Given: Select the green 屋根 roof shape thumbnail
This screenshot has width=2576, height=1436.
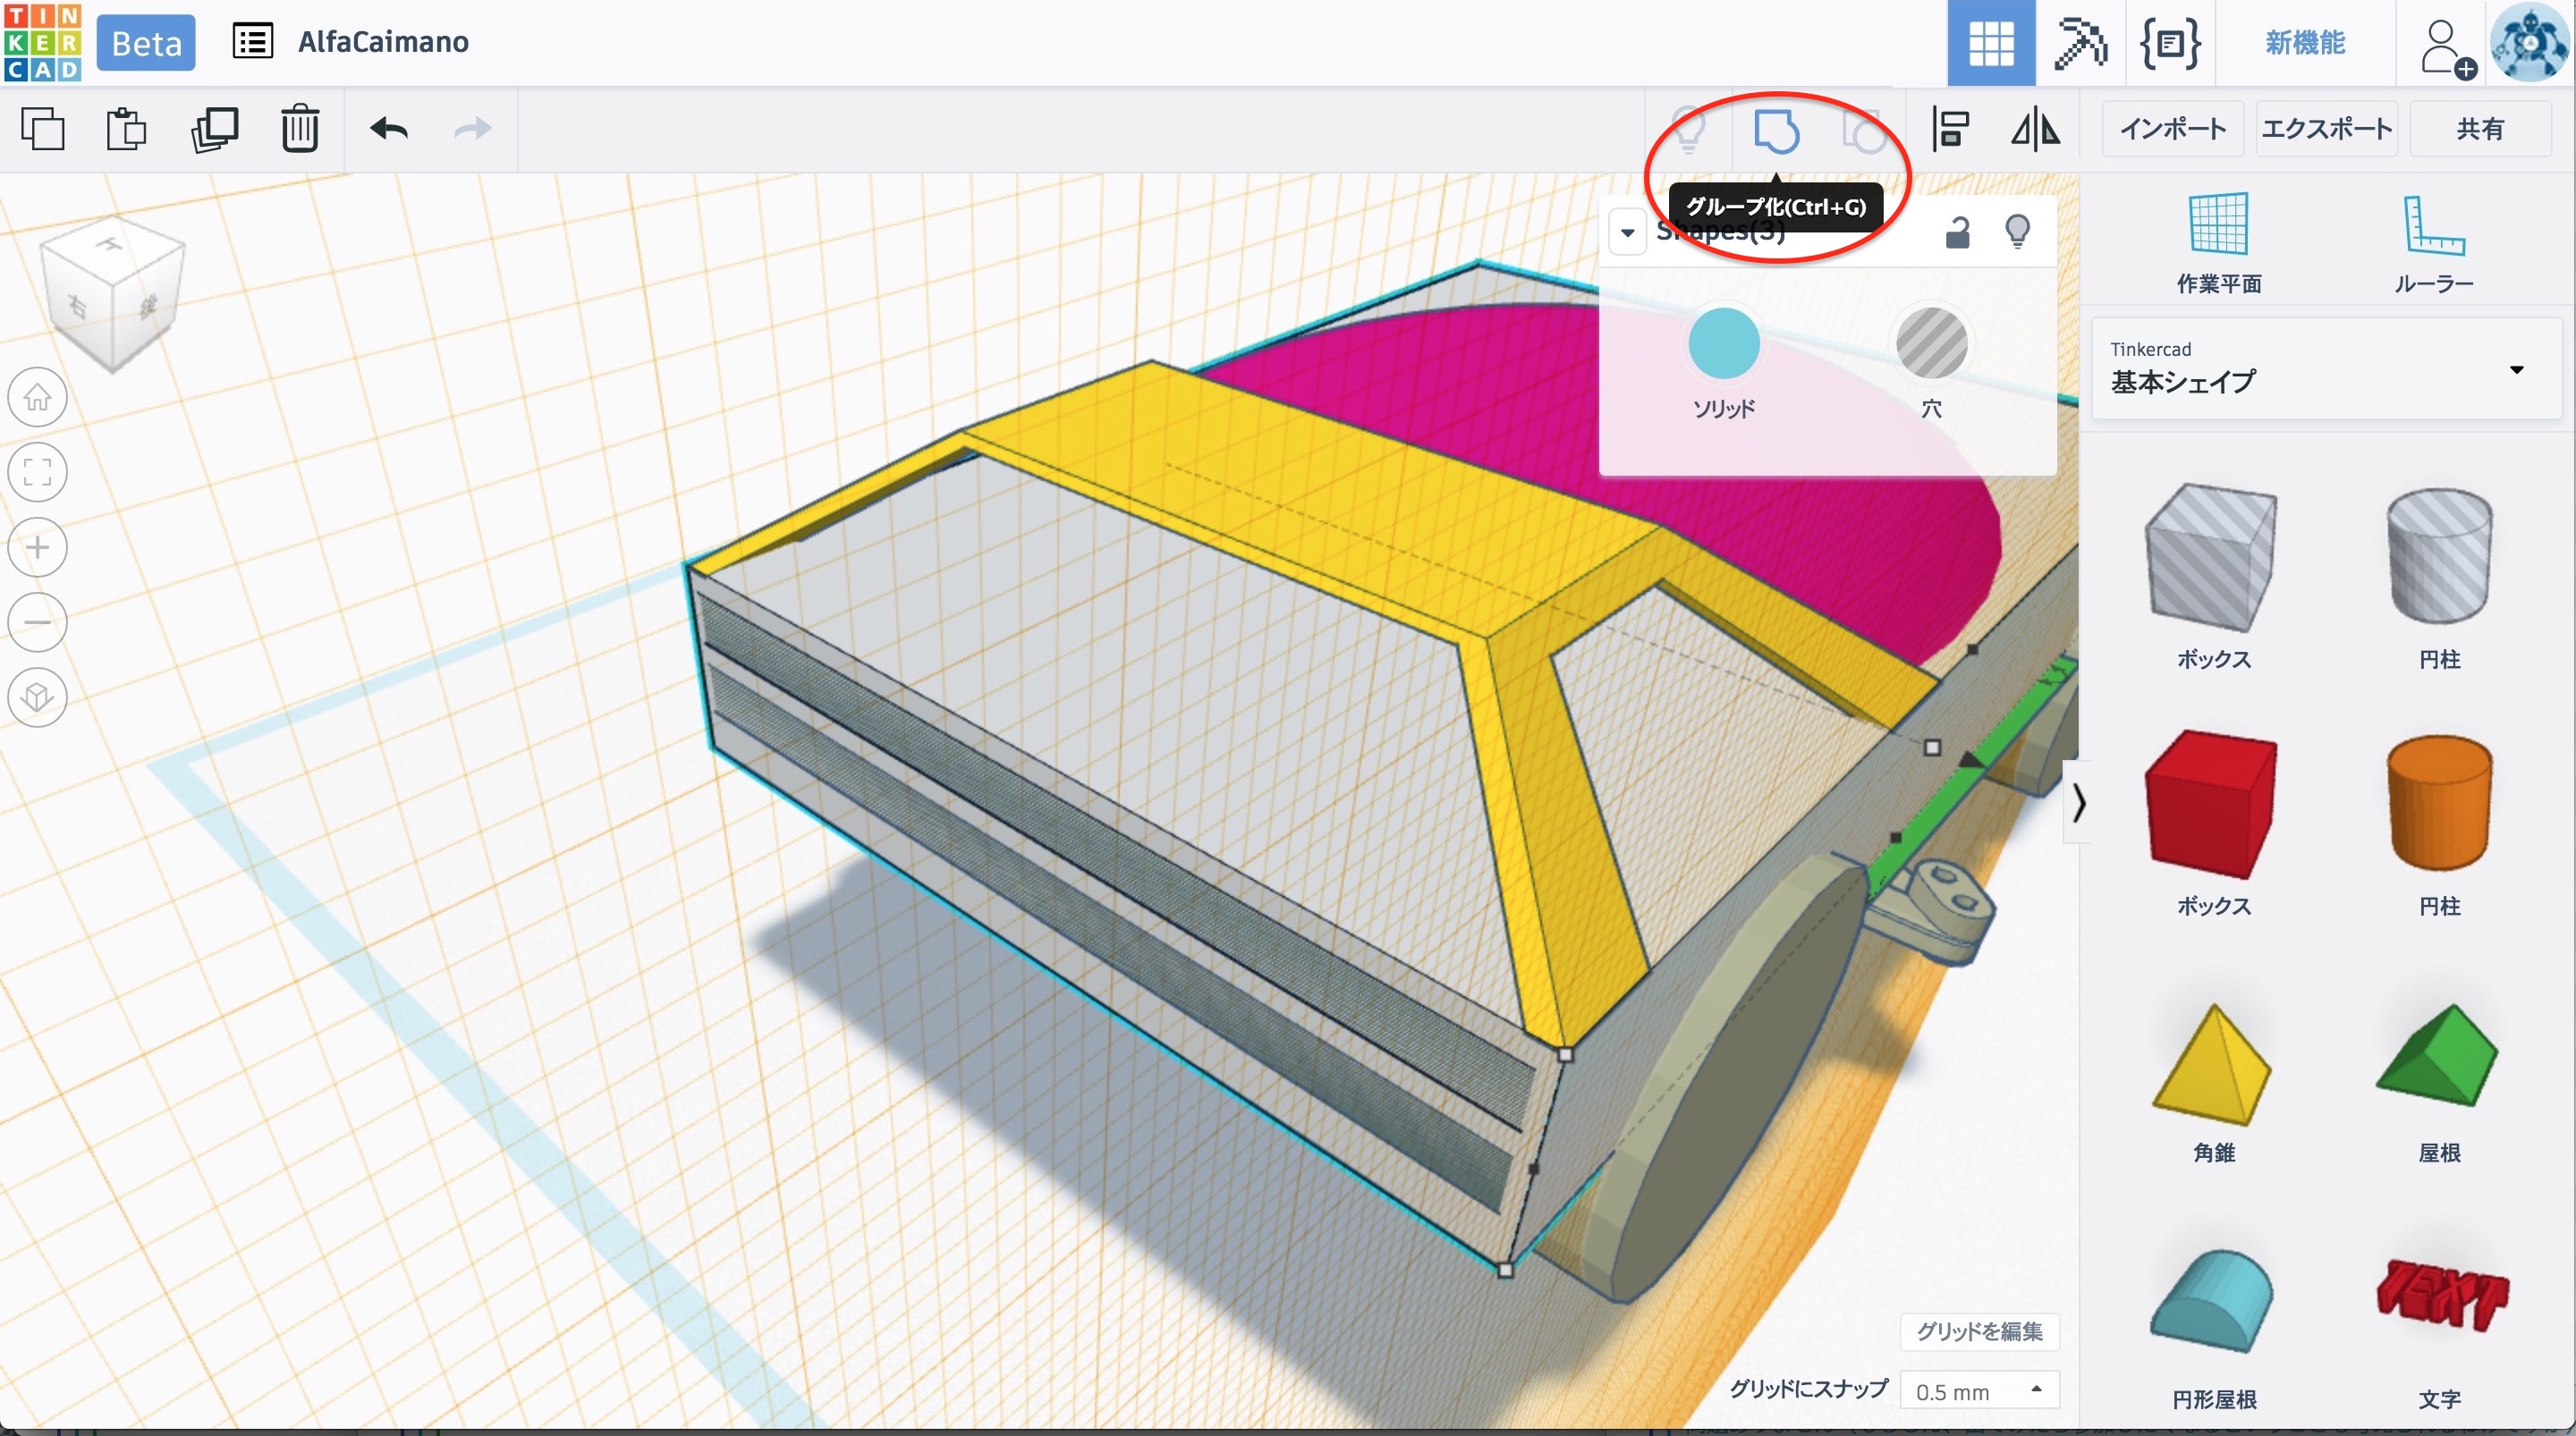Looking at the screenshot, I should click(2439, 1058).
